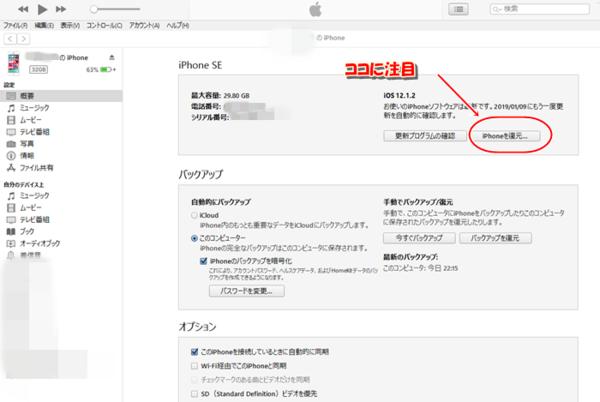Click the 最新のバックアップ date text
This screenshot has height=402, width=600.
coord(421,269)
